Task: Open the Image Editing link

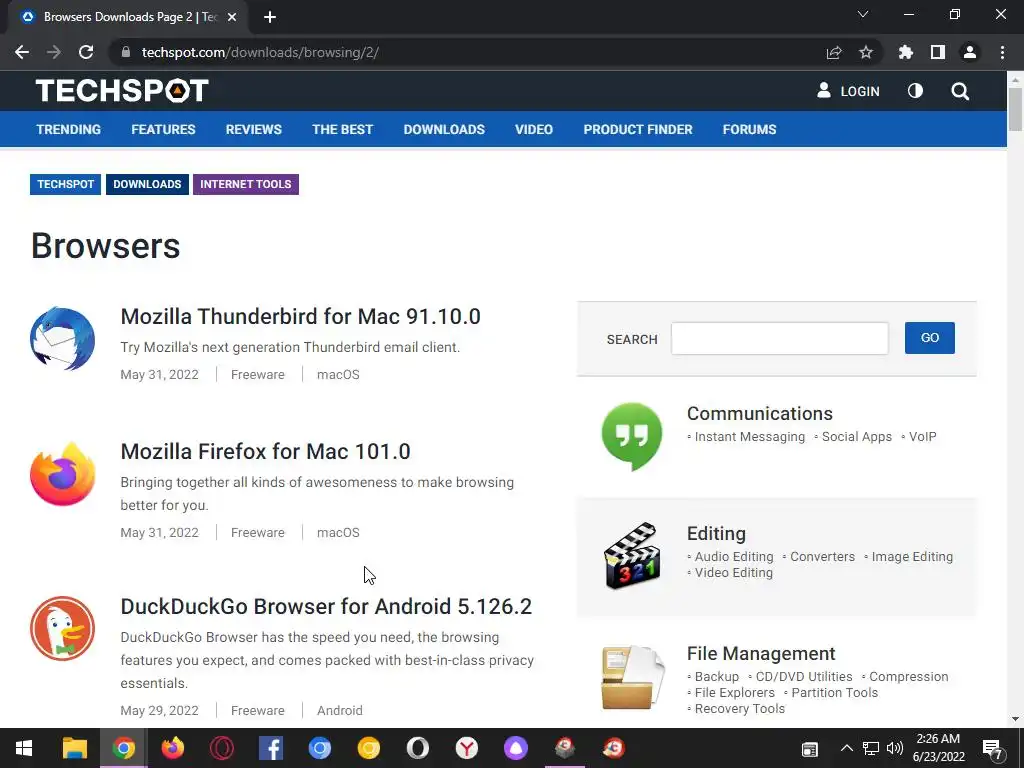Action: pyautogui.click(x=912, y=556)
